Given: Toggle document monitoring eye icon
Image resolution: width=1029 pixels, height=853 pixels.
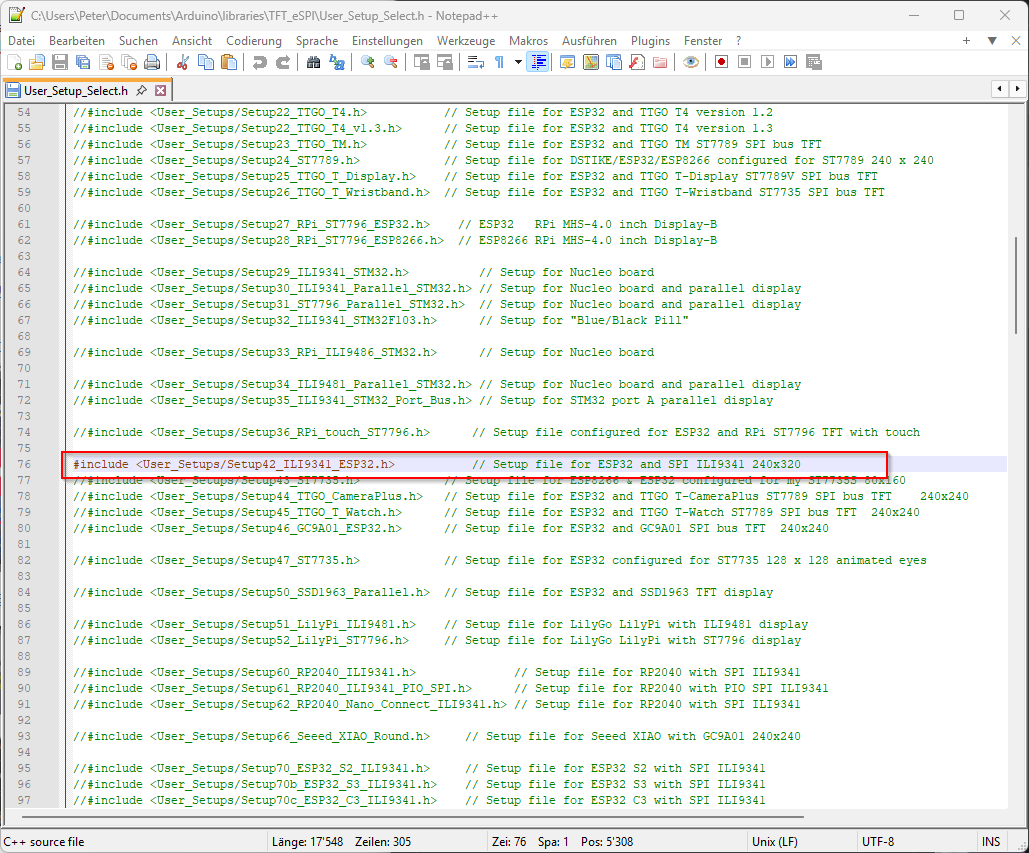Looking at the screenshot, I should (x=690, y=62).
